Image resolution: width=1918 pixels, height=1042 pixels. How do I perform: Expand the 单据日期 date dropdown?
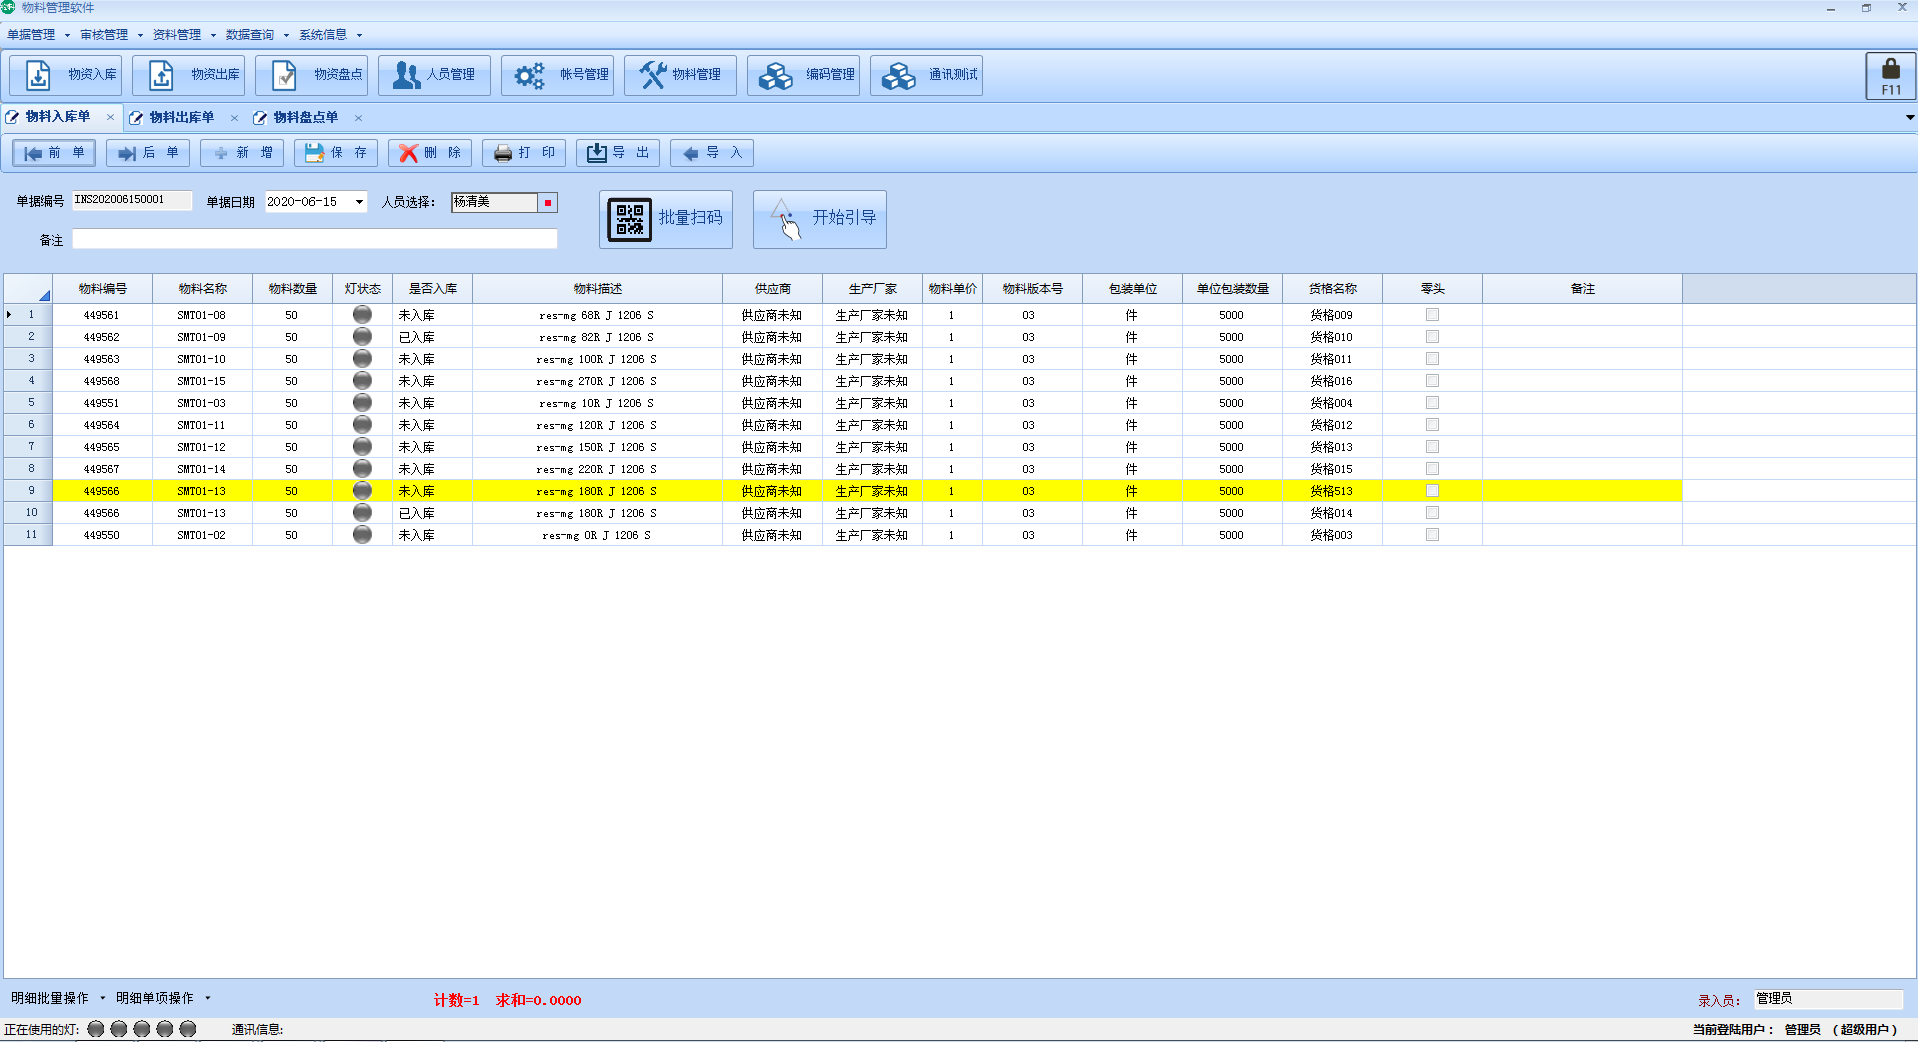point(359,202)
